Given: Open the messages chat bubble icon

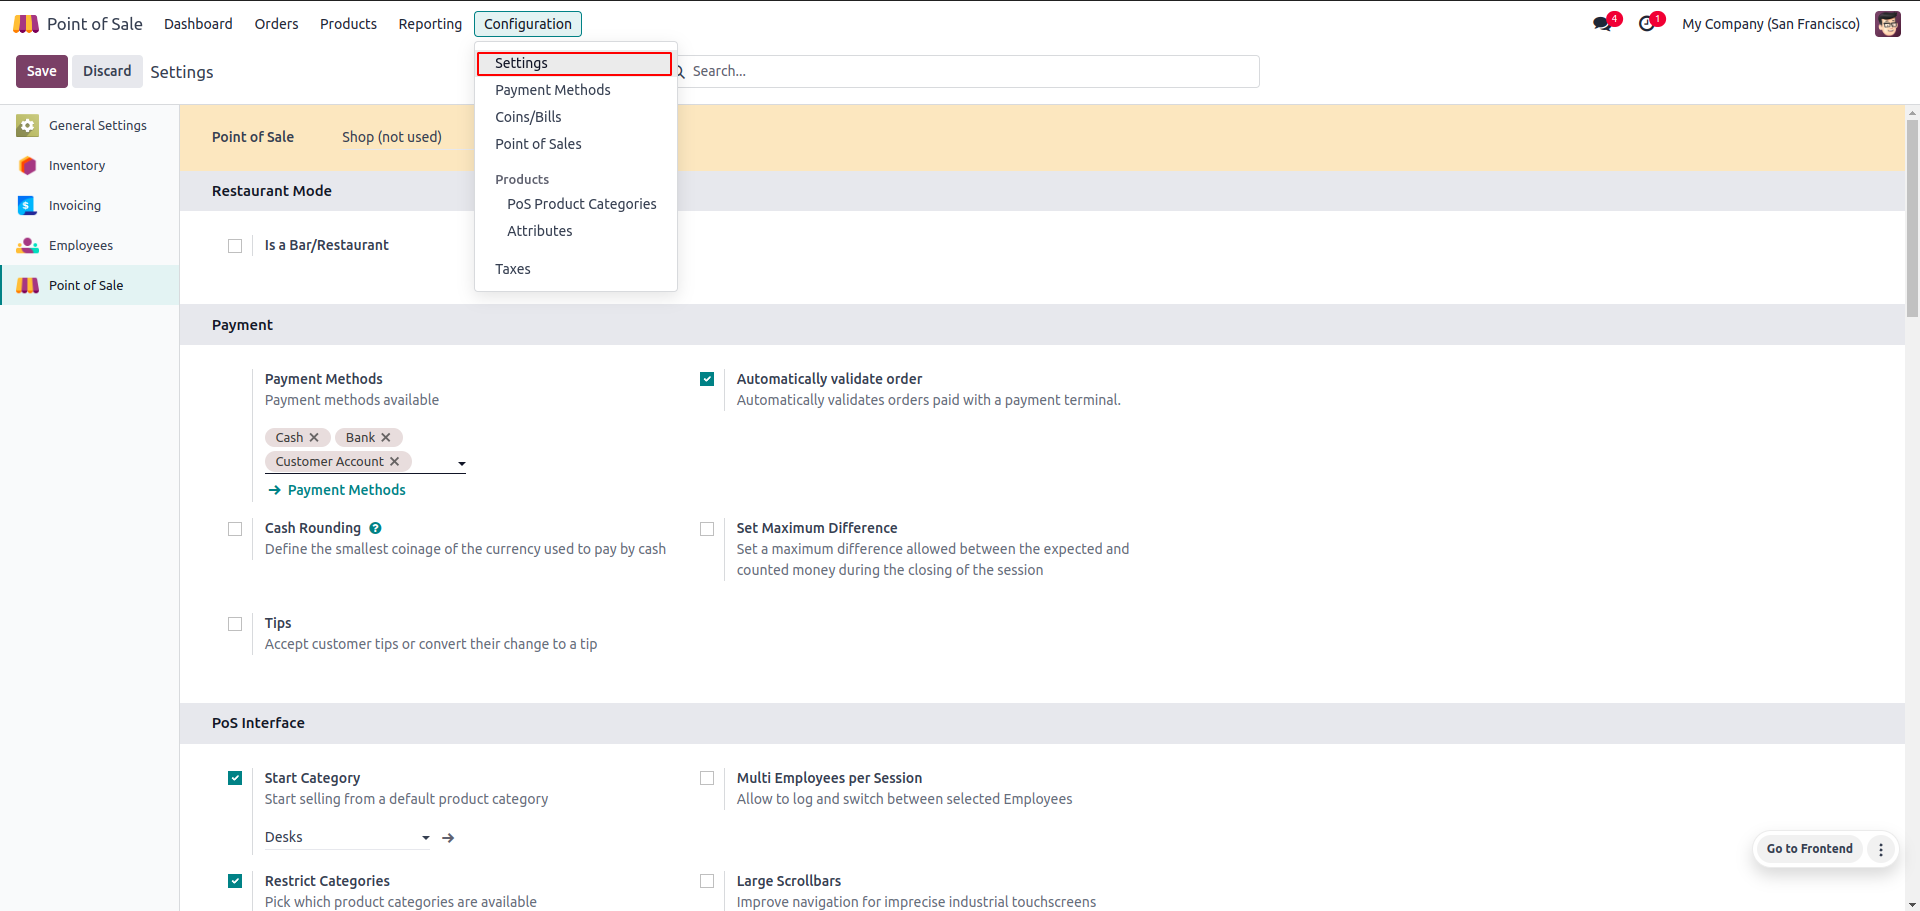Looking at the screenshot, I should tap(1603, 24).
